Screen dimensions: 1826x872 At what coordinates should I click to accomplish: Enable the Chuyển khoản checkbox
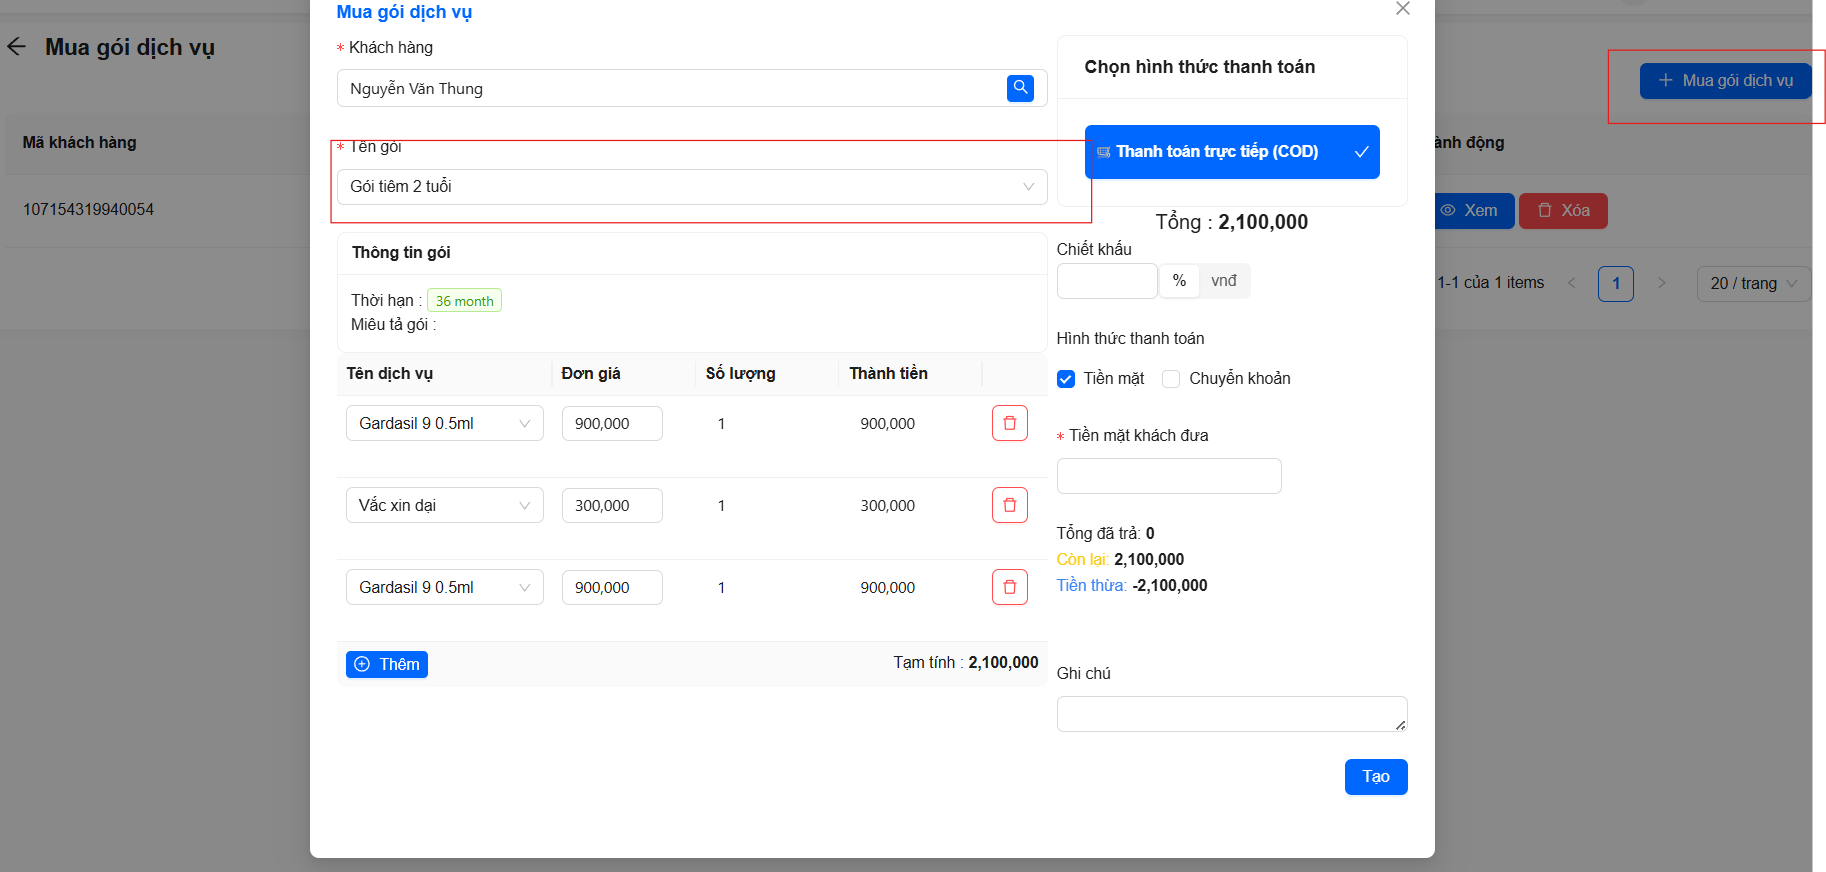click(1171, 379)
